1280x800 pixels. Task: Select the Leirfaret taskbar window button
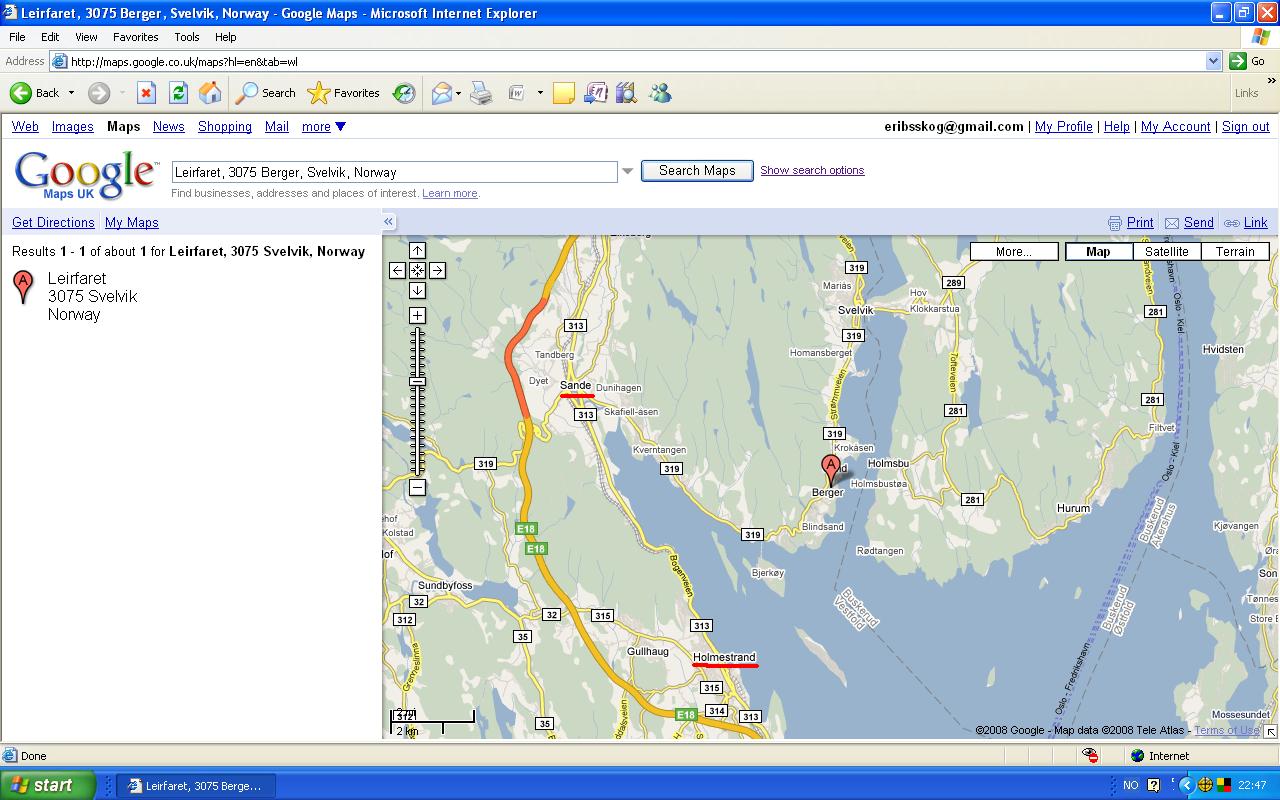pos(196,786)
